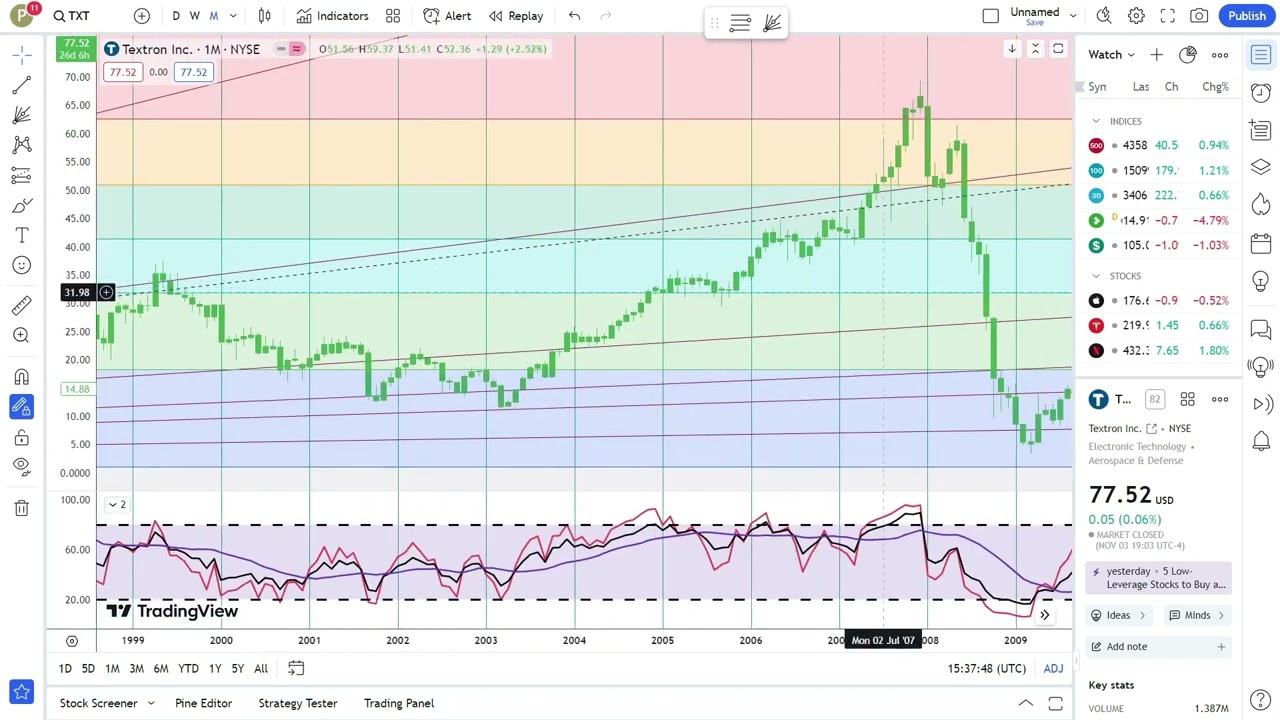Open the Strategy Tester tab
Viewport: 1280px width, 720px height.
pos(298,703)
